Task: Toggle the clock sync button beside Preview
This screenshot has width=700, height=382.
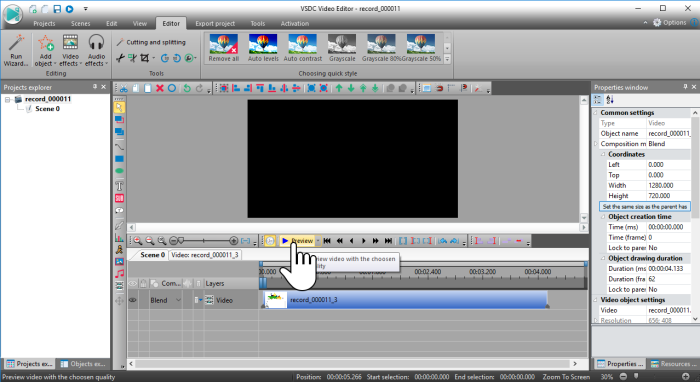Action: click(x=270, y=241)
